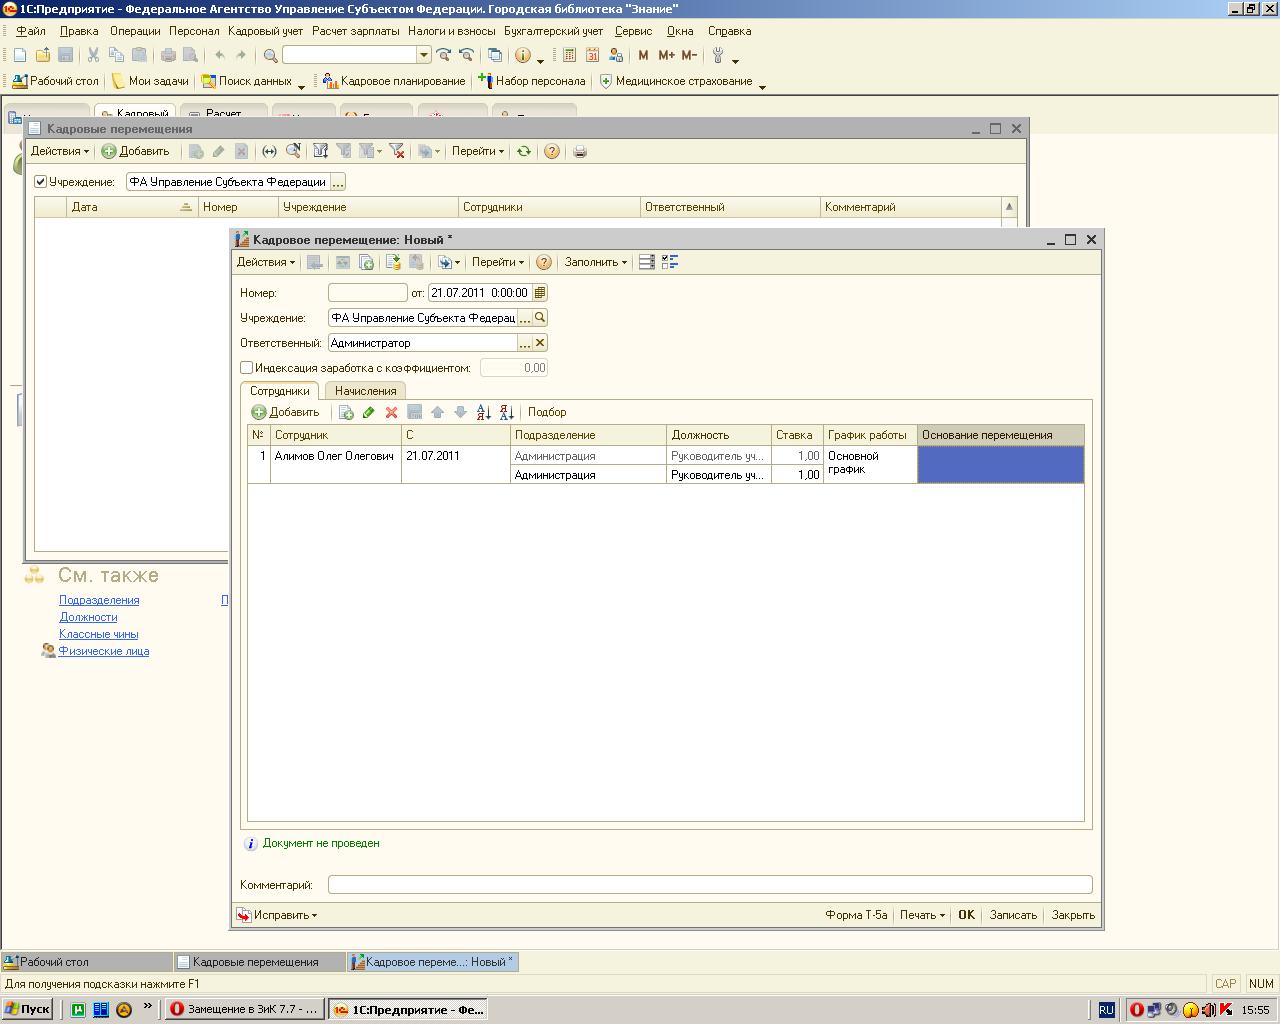Toggle Индексация заработка с коэффициентом checkbox
This screenshot has width=1280, height=1024.
(x=247, y=368)
